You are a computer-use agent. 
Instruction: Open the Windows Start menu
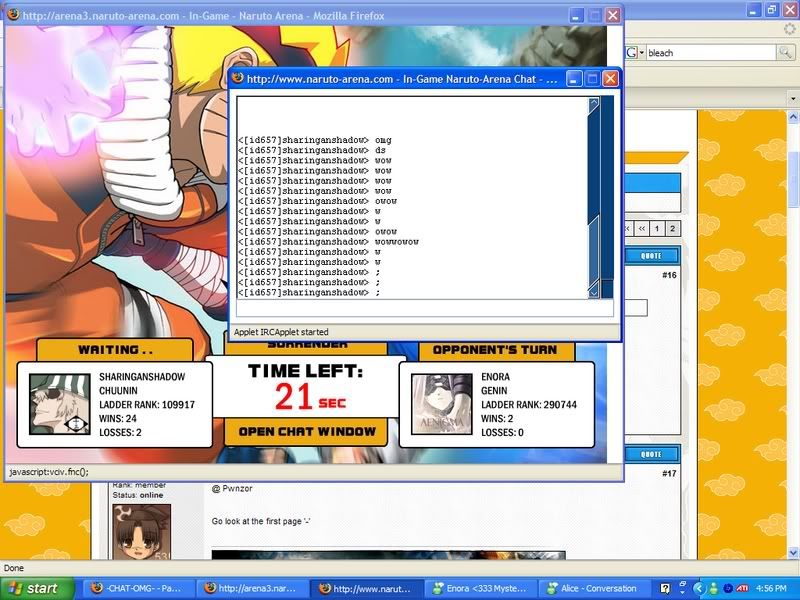pyautogui.click(x=37, y=588)
